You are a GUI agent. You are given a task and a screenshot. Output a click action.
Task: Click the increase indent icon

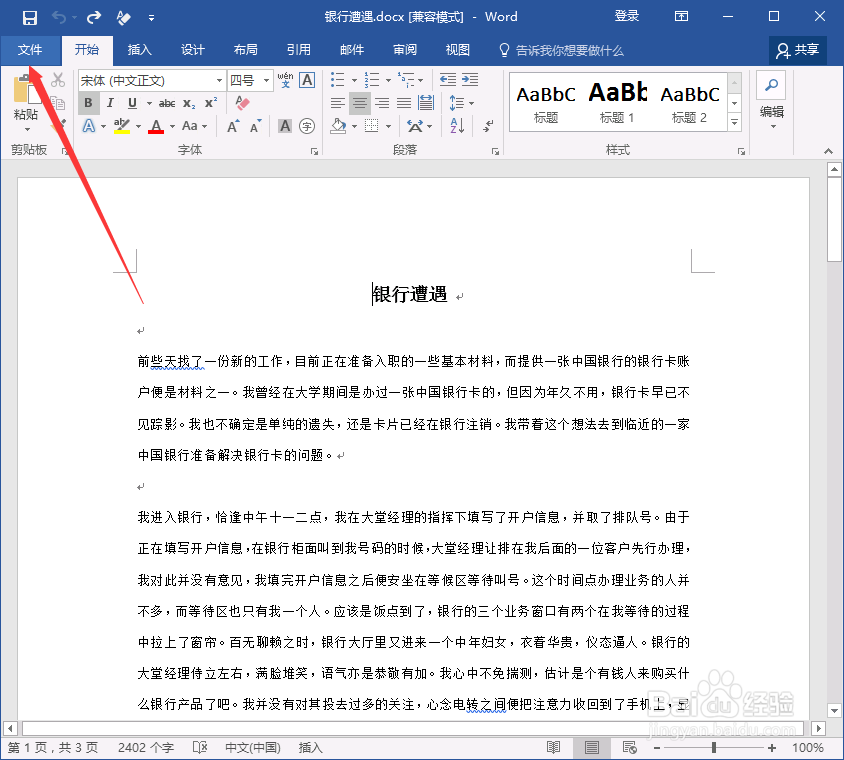pos(470,80)
